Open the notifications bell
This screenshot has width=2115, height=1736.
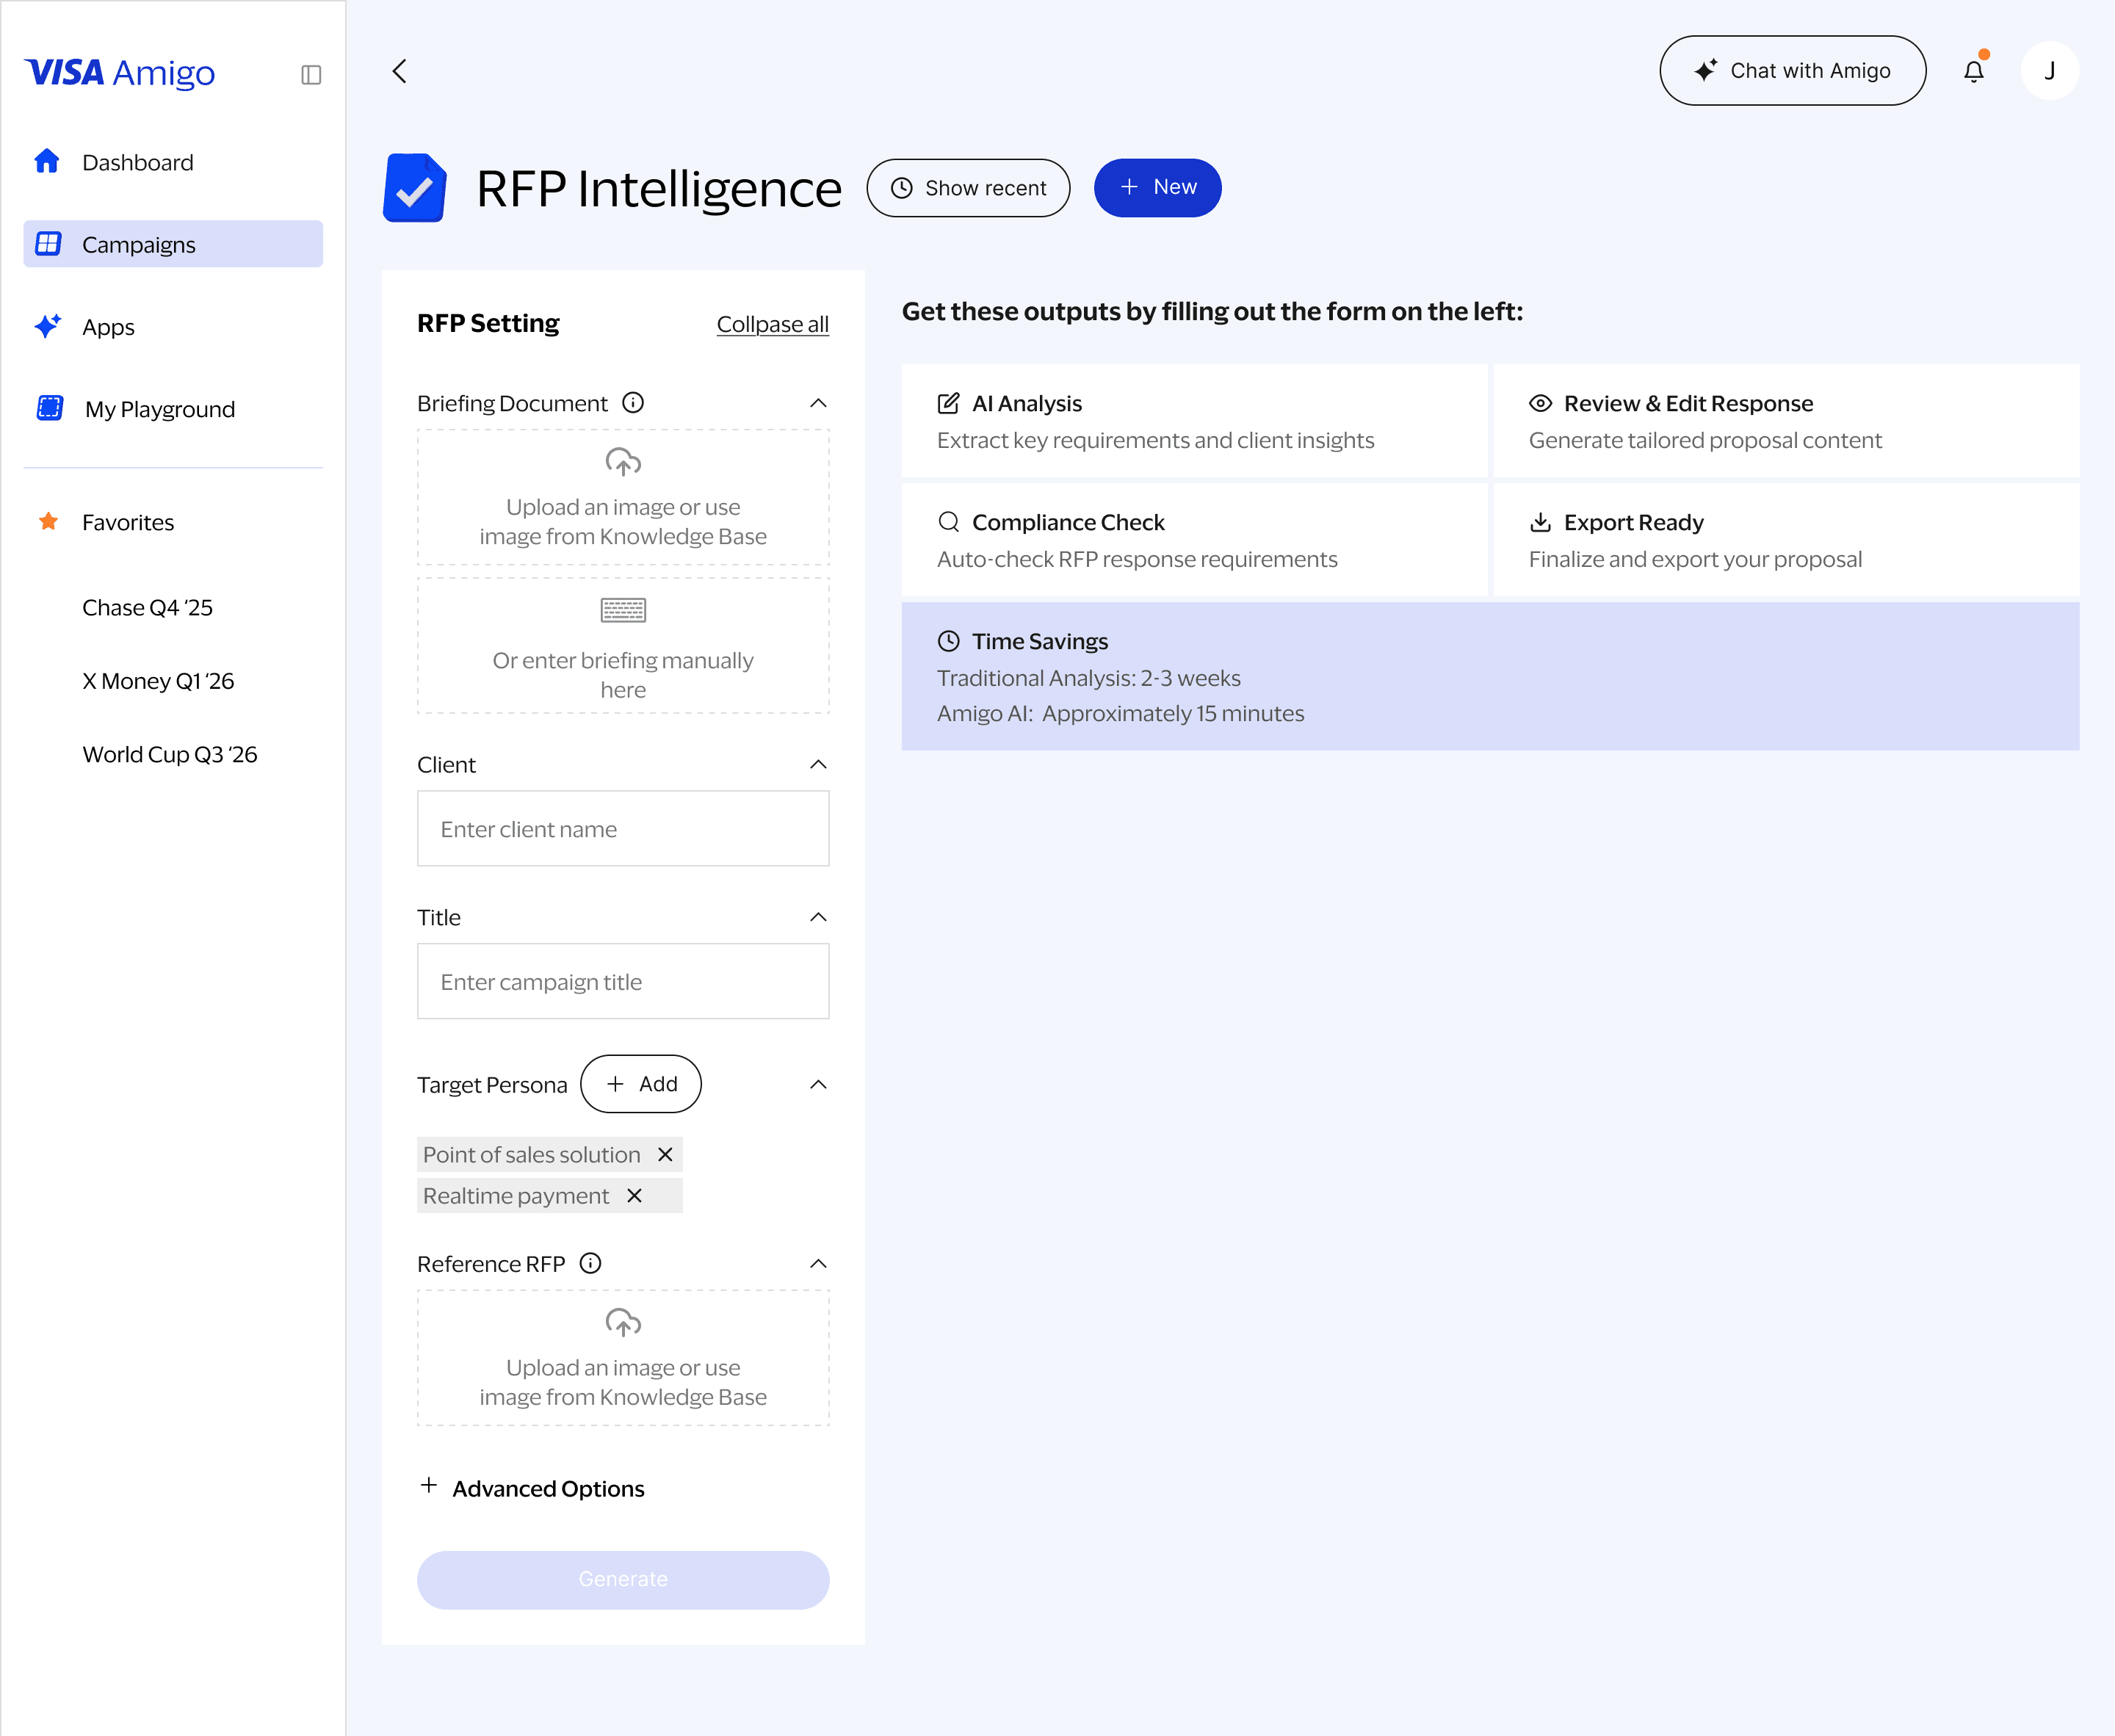pos(1973,71)
